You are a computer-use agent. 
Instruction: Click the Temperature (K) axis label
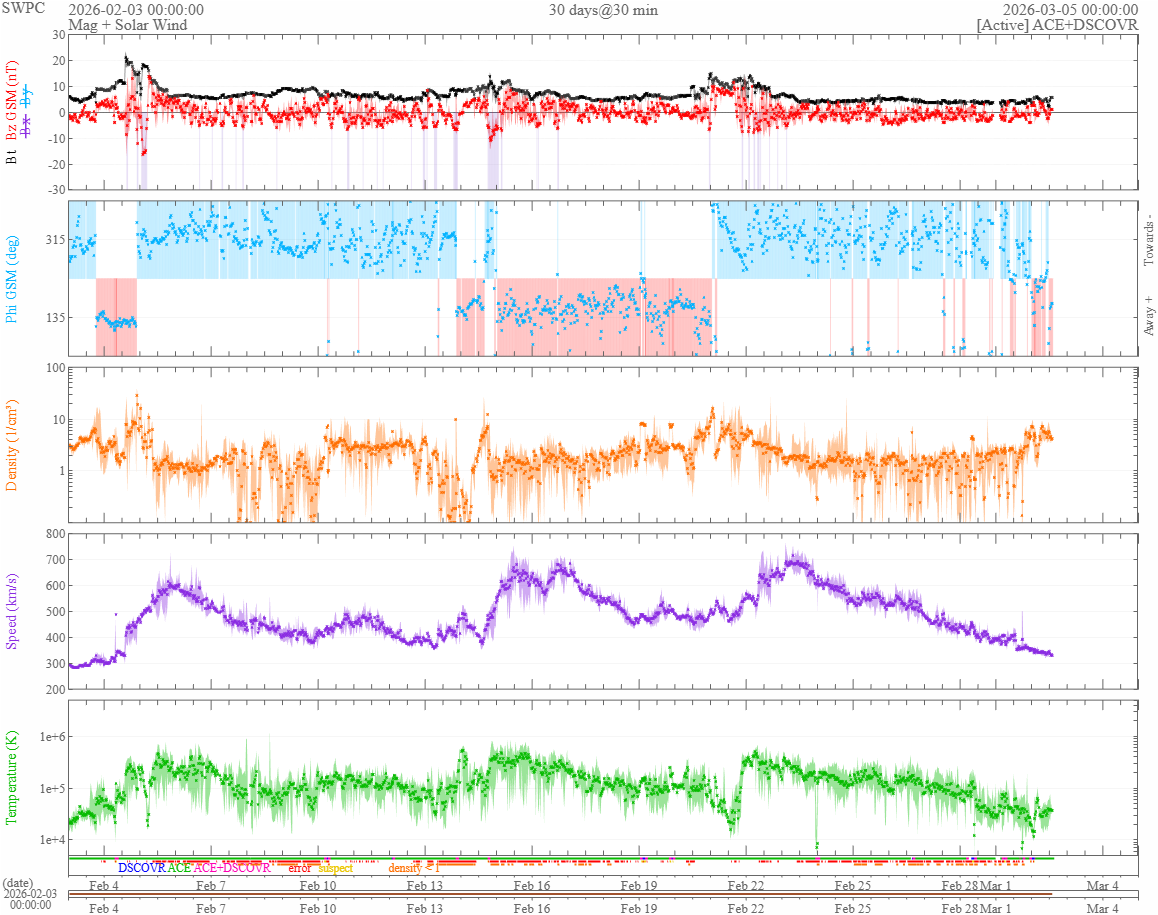click(11, 778)
